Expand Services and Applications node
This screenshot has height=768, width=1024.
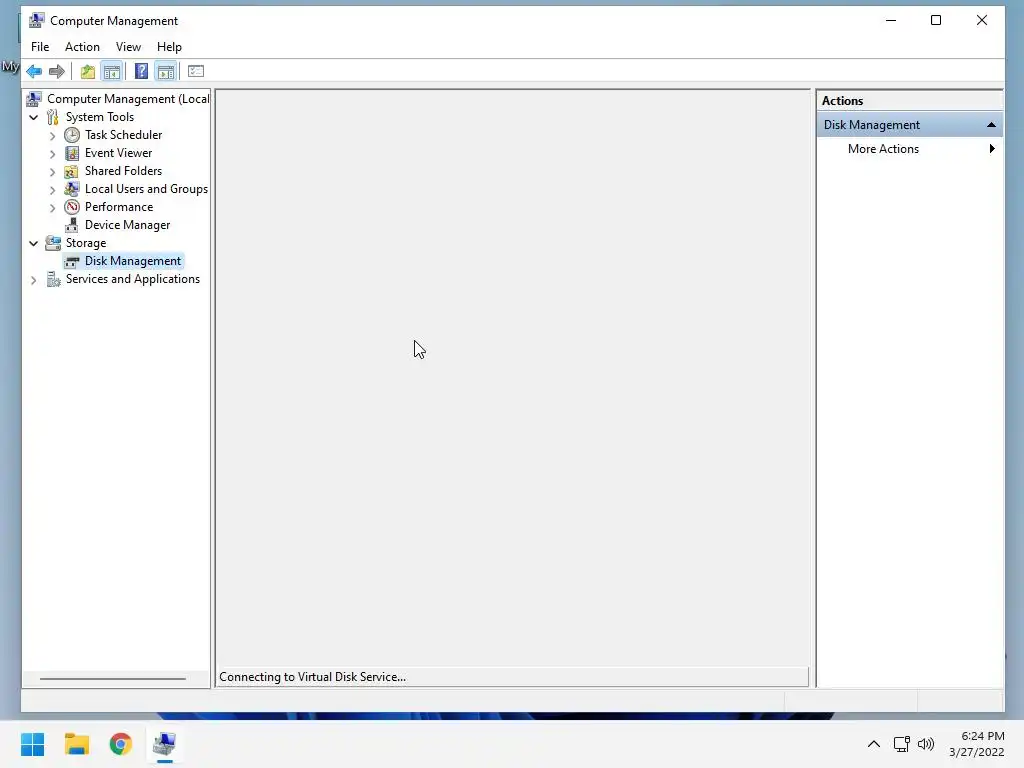tap(33, 280)
